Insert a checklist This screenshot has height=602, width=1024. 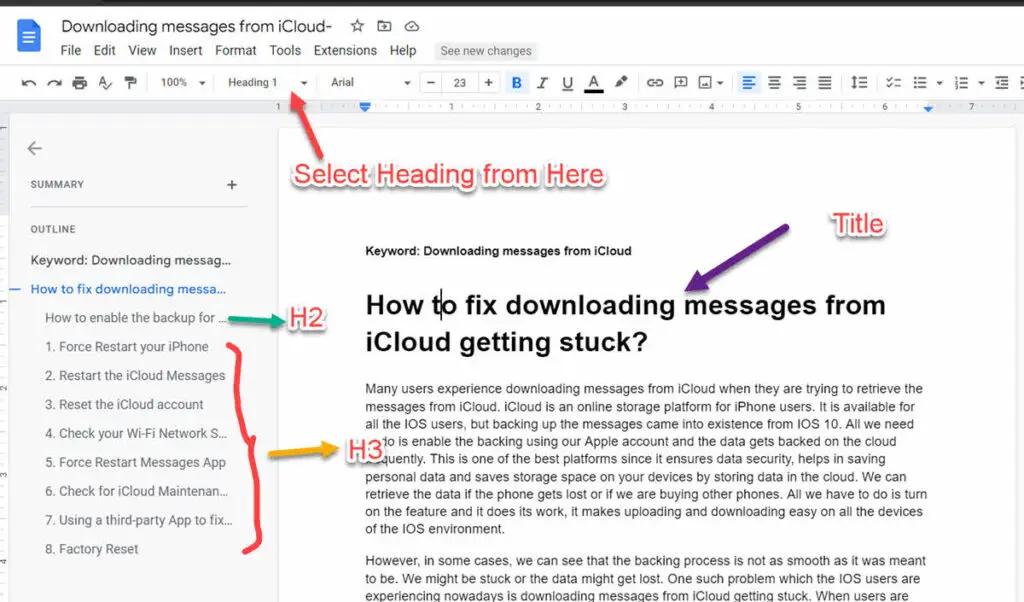(893, 83)
